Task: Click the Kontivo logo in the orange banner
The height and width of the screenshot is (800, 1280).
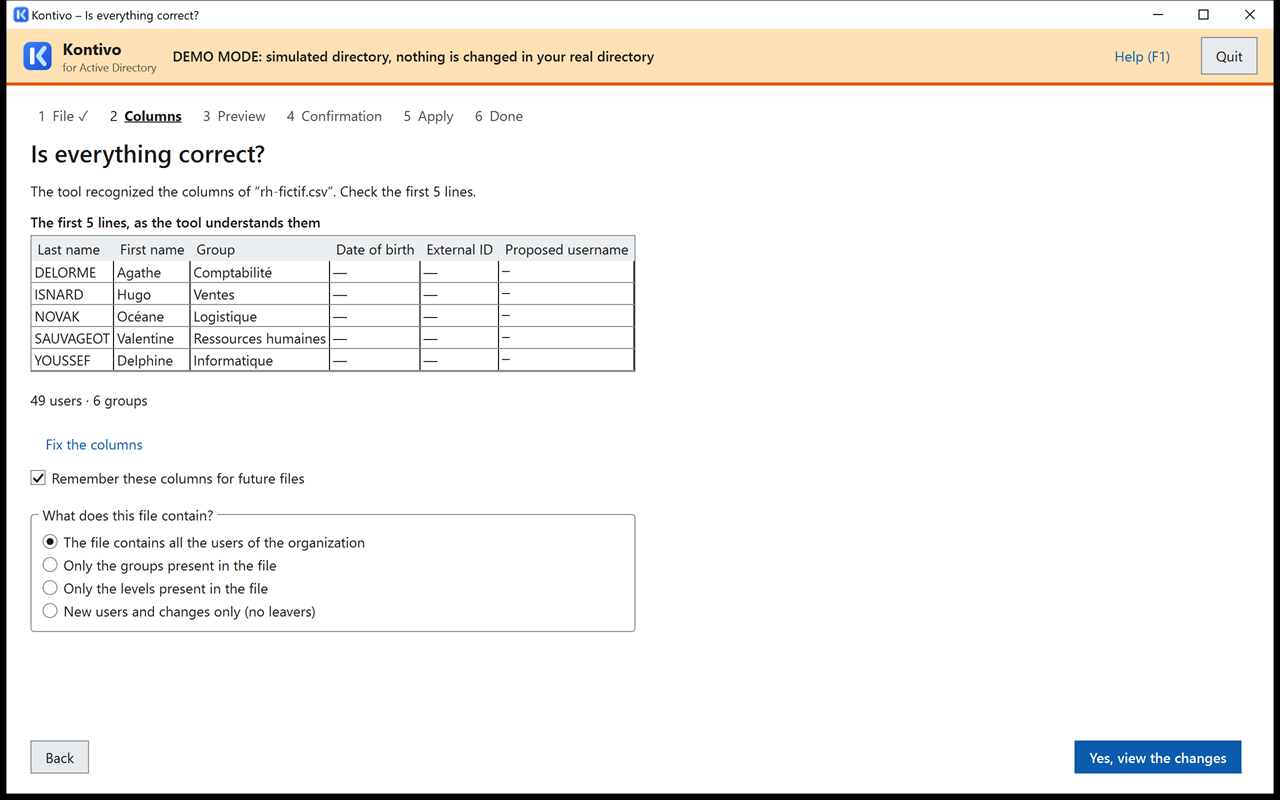Action: 37,56
